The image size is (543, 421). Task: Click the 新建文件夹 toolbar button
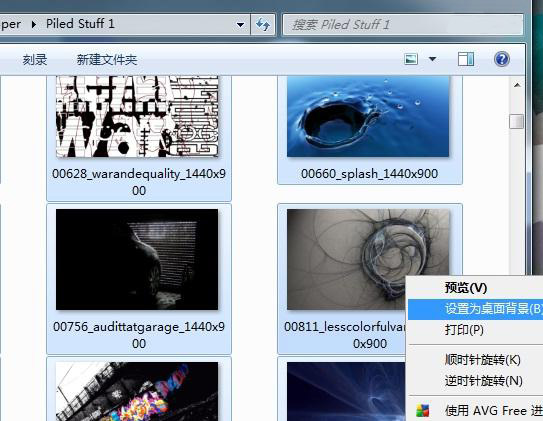coord(107,60)
